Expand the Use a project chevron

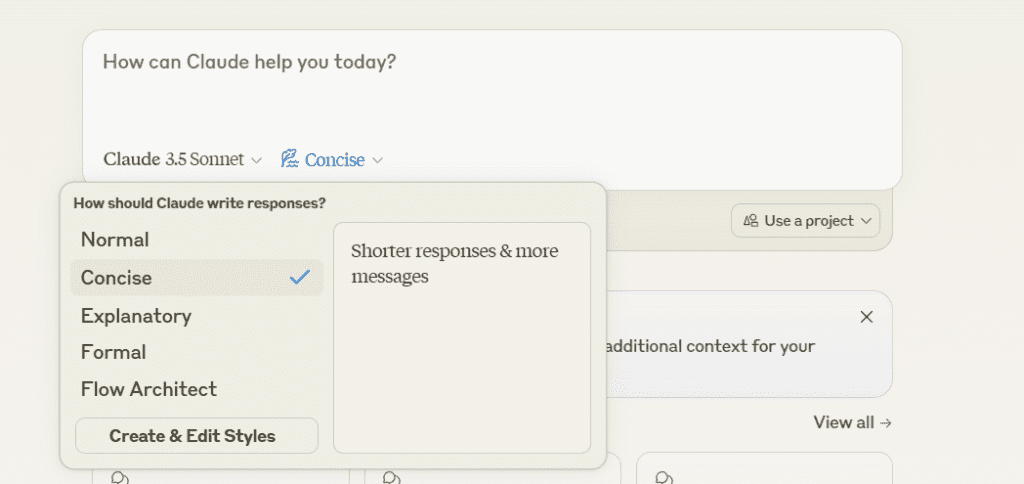tap(866, 221)
